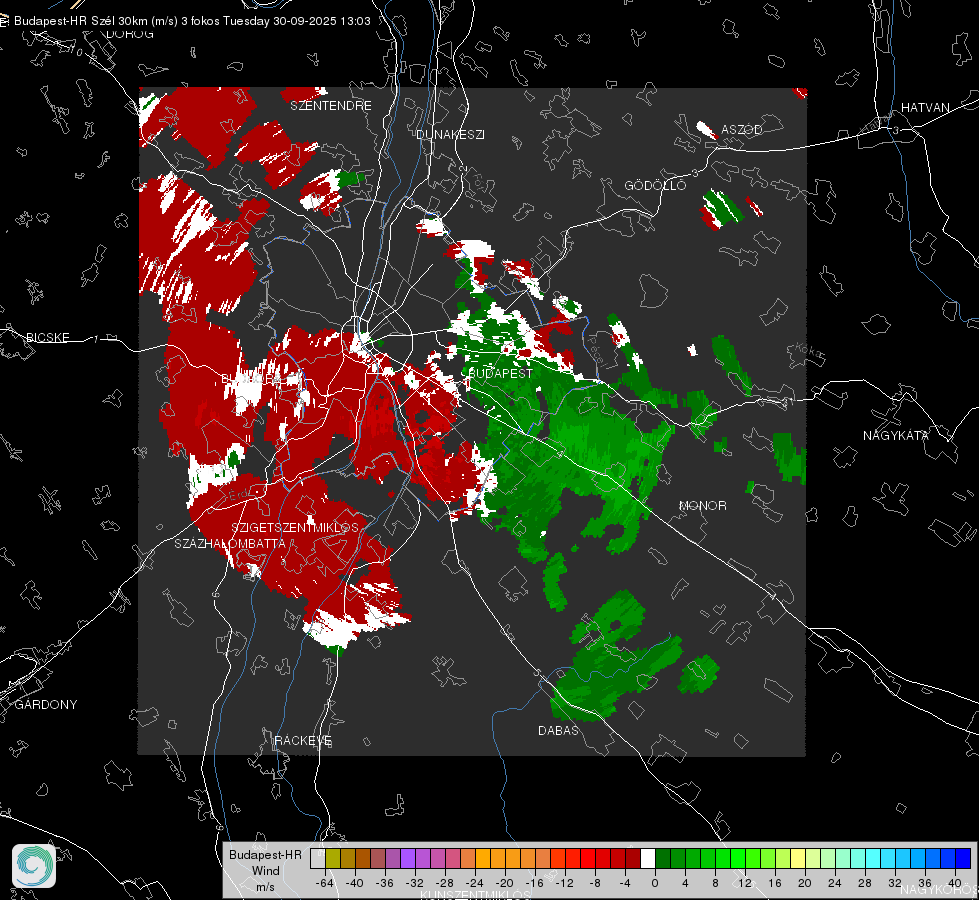Click the DOROG map label
The image size is (979, 900).
(x=130, y=34)
